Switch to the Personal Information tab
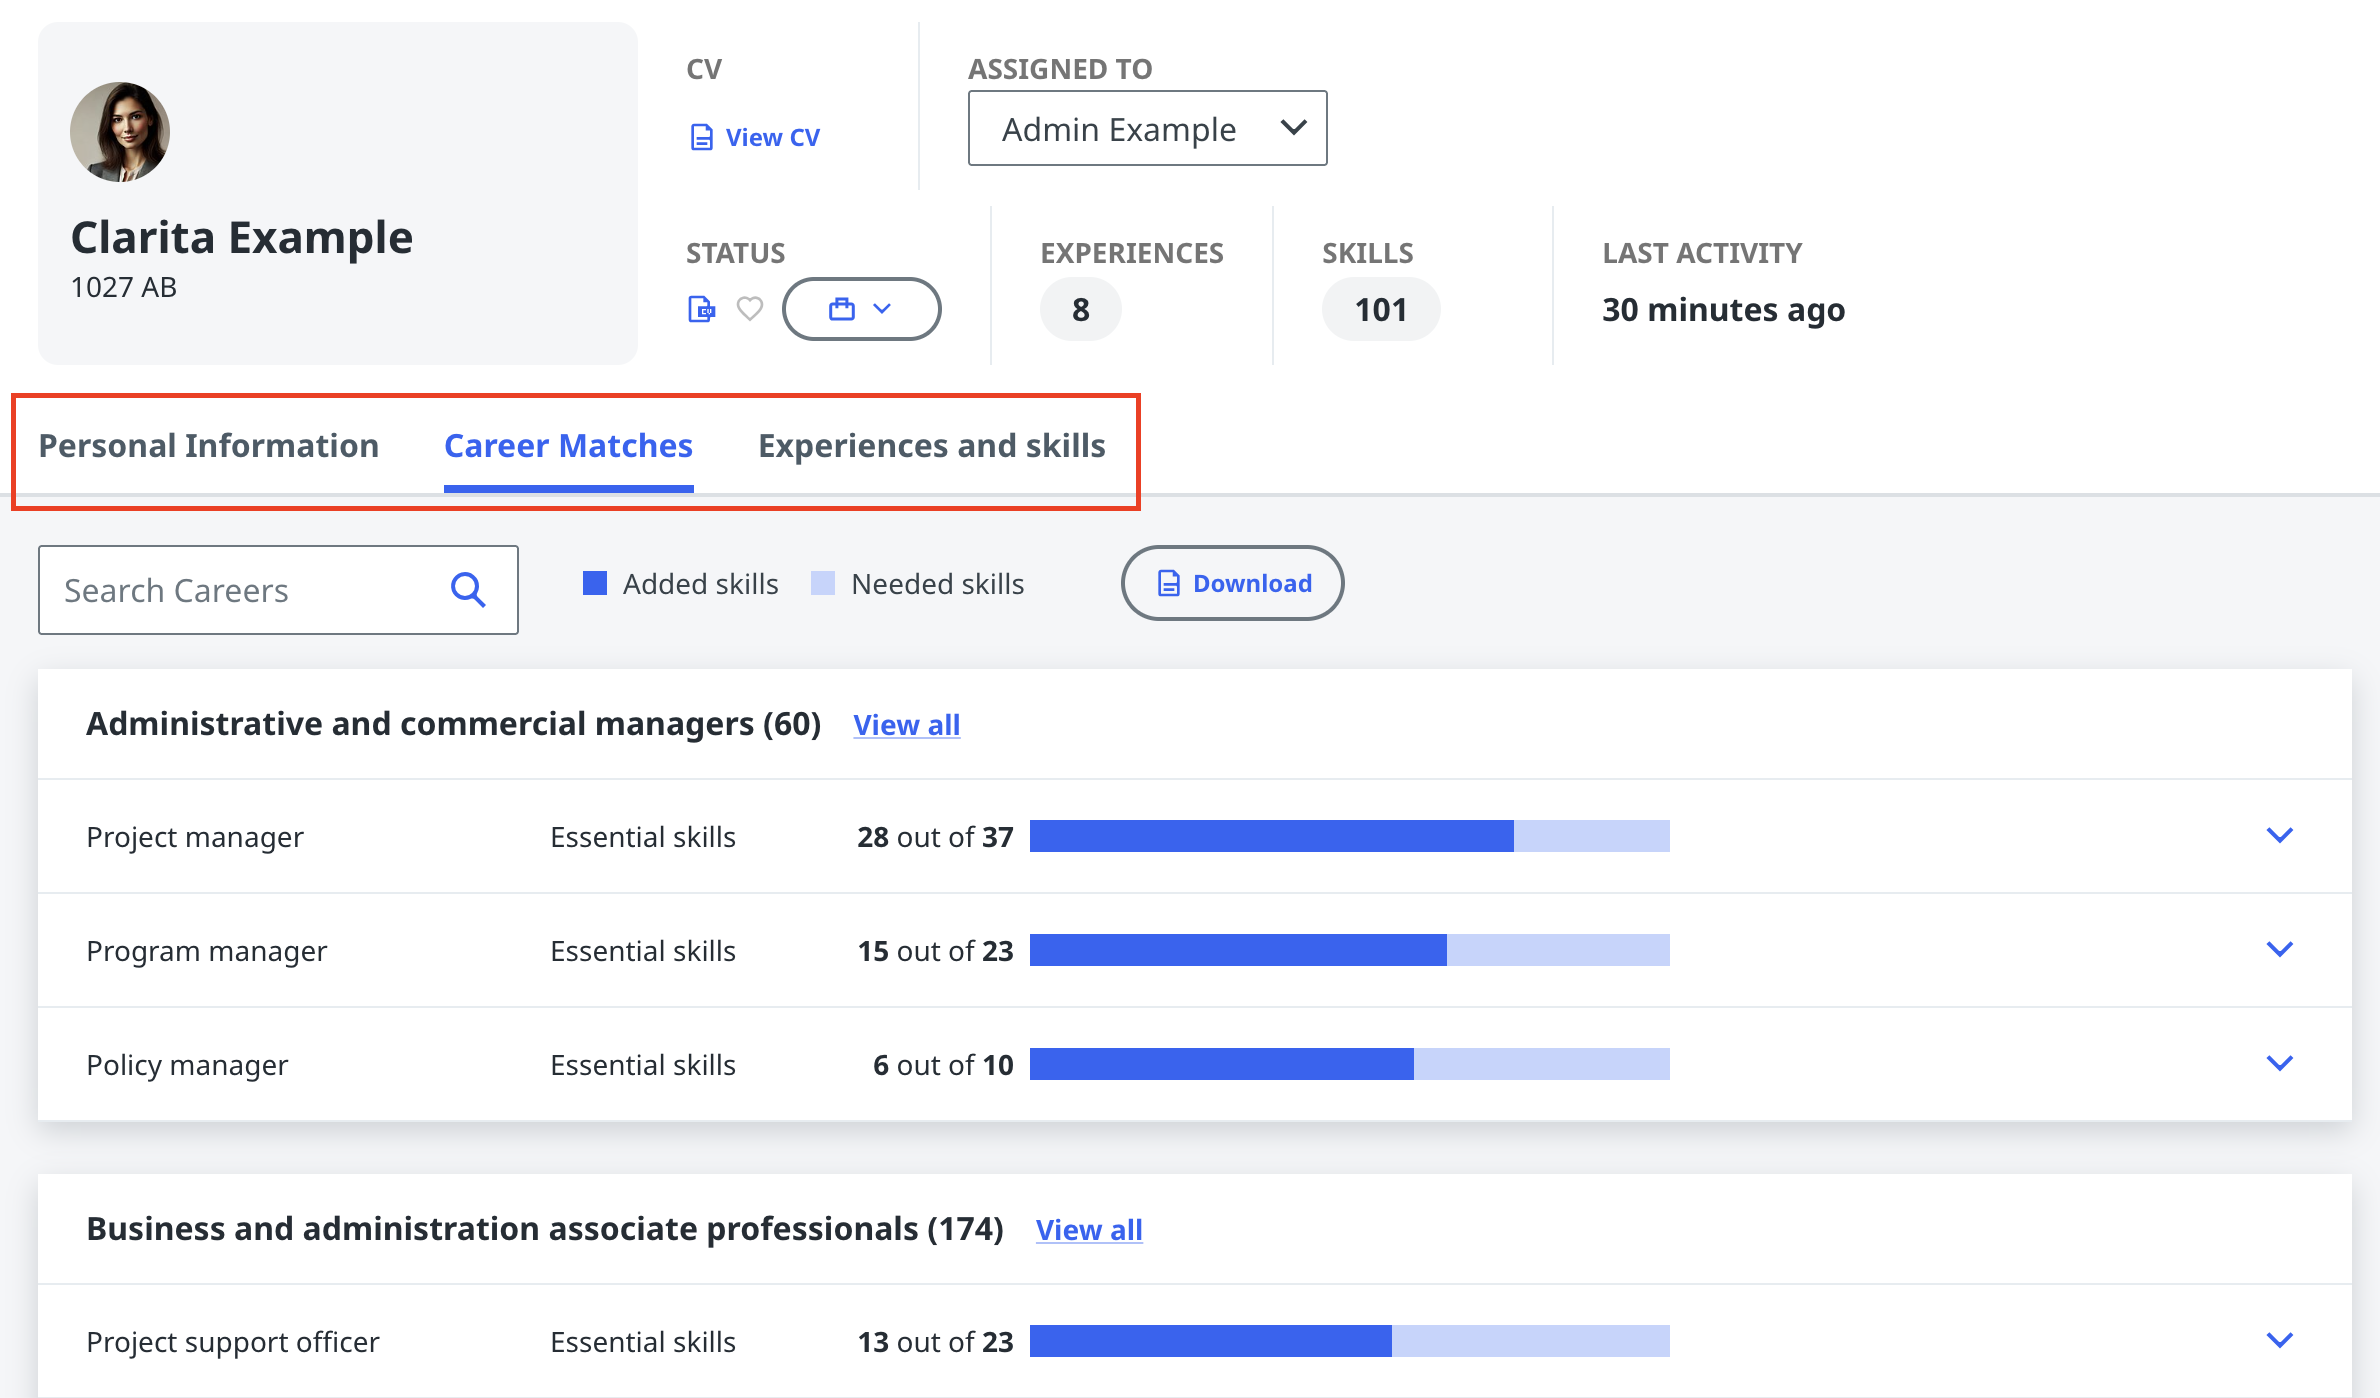 209,446
